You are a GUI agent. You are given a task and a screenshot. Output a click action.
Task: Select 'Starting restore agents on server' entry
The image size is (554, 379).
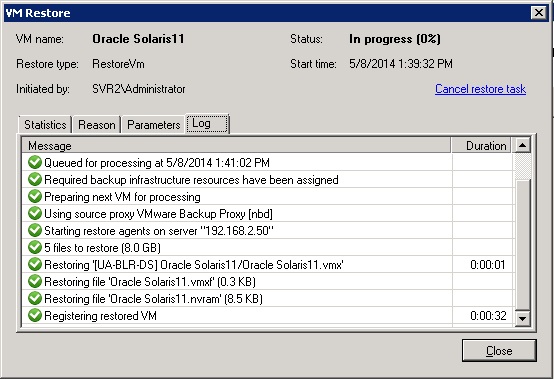[x=267, y=230]
